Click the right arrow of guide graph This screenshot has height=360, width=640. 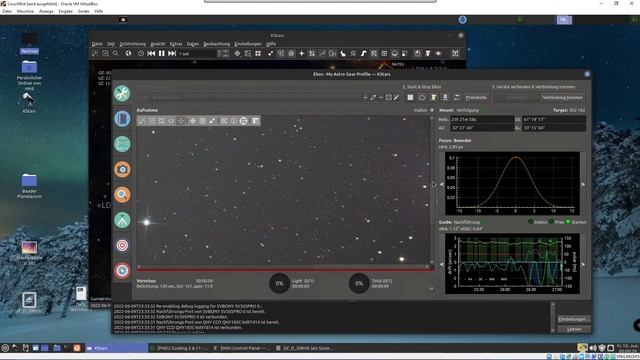click(x=583, y=264)
